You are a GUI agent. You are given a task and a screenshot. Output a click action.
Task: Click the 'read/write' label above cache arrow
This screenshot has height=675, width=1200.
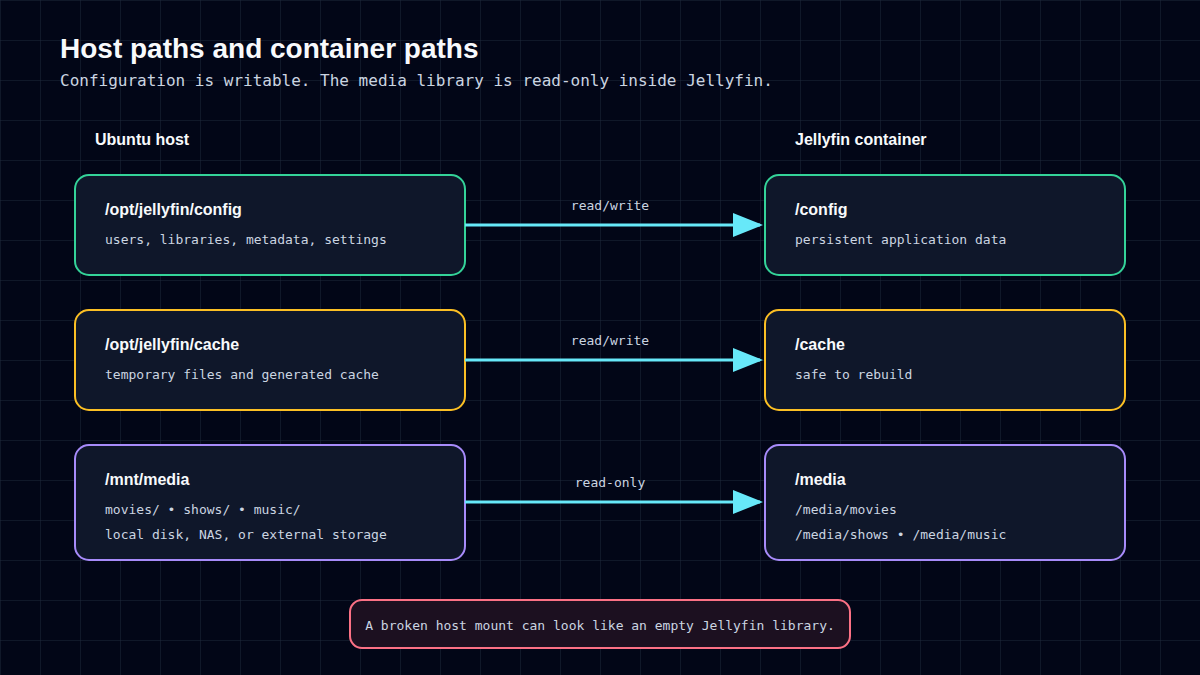click(610, 341)
